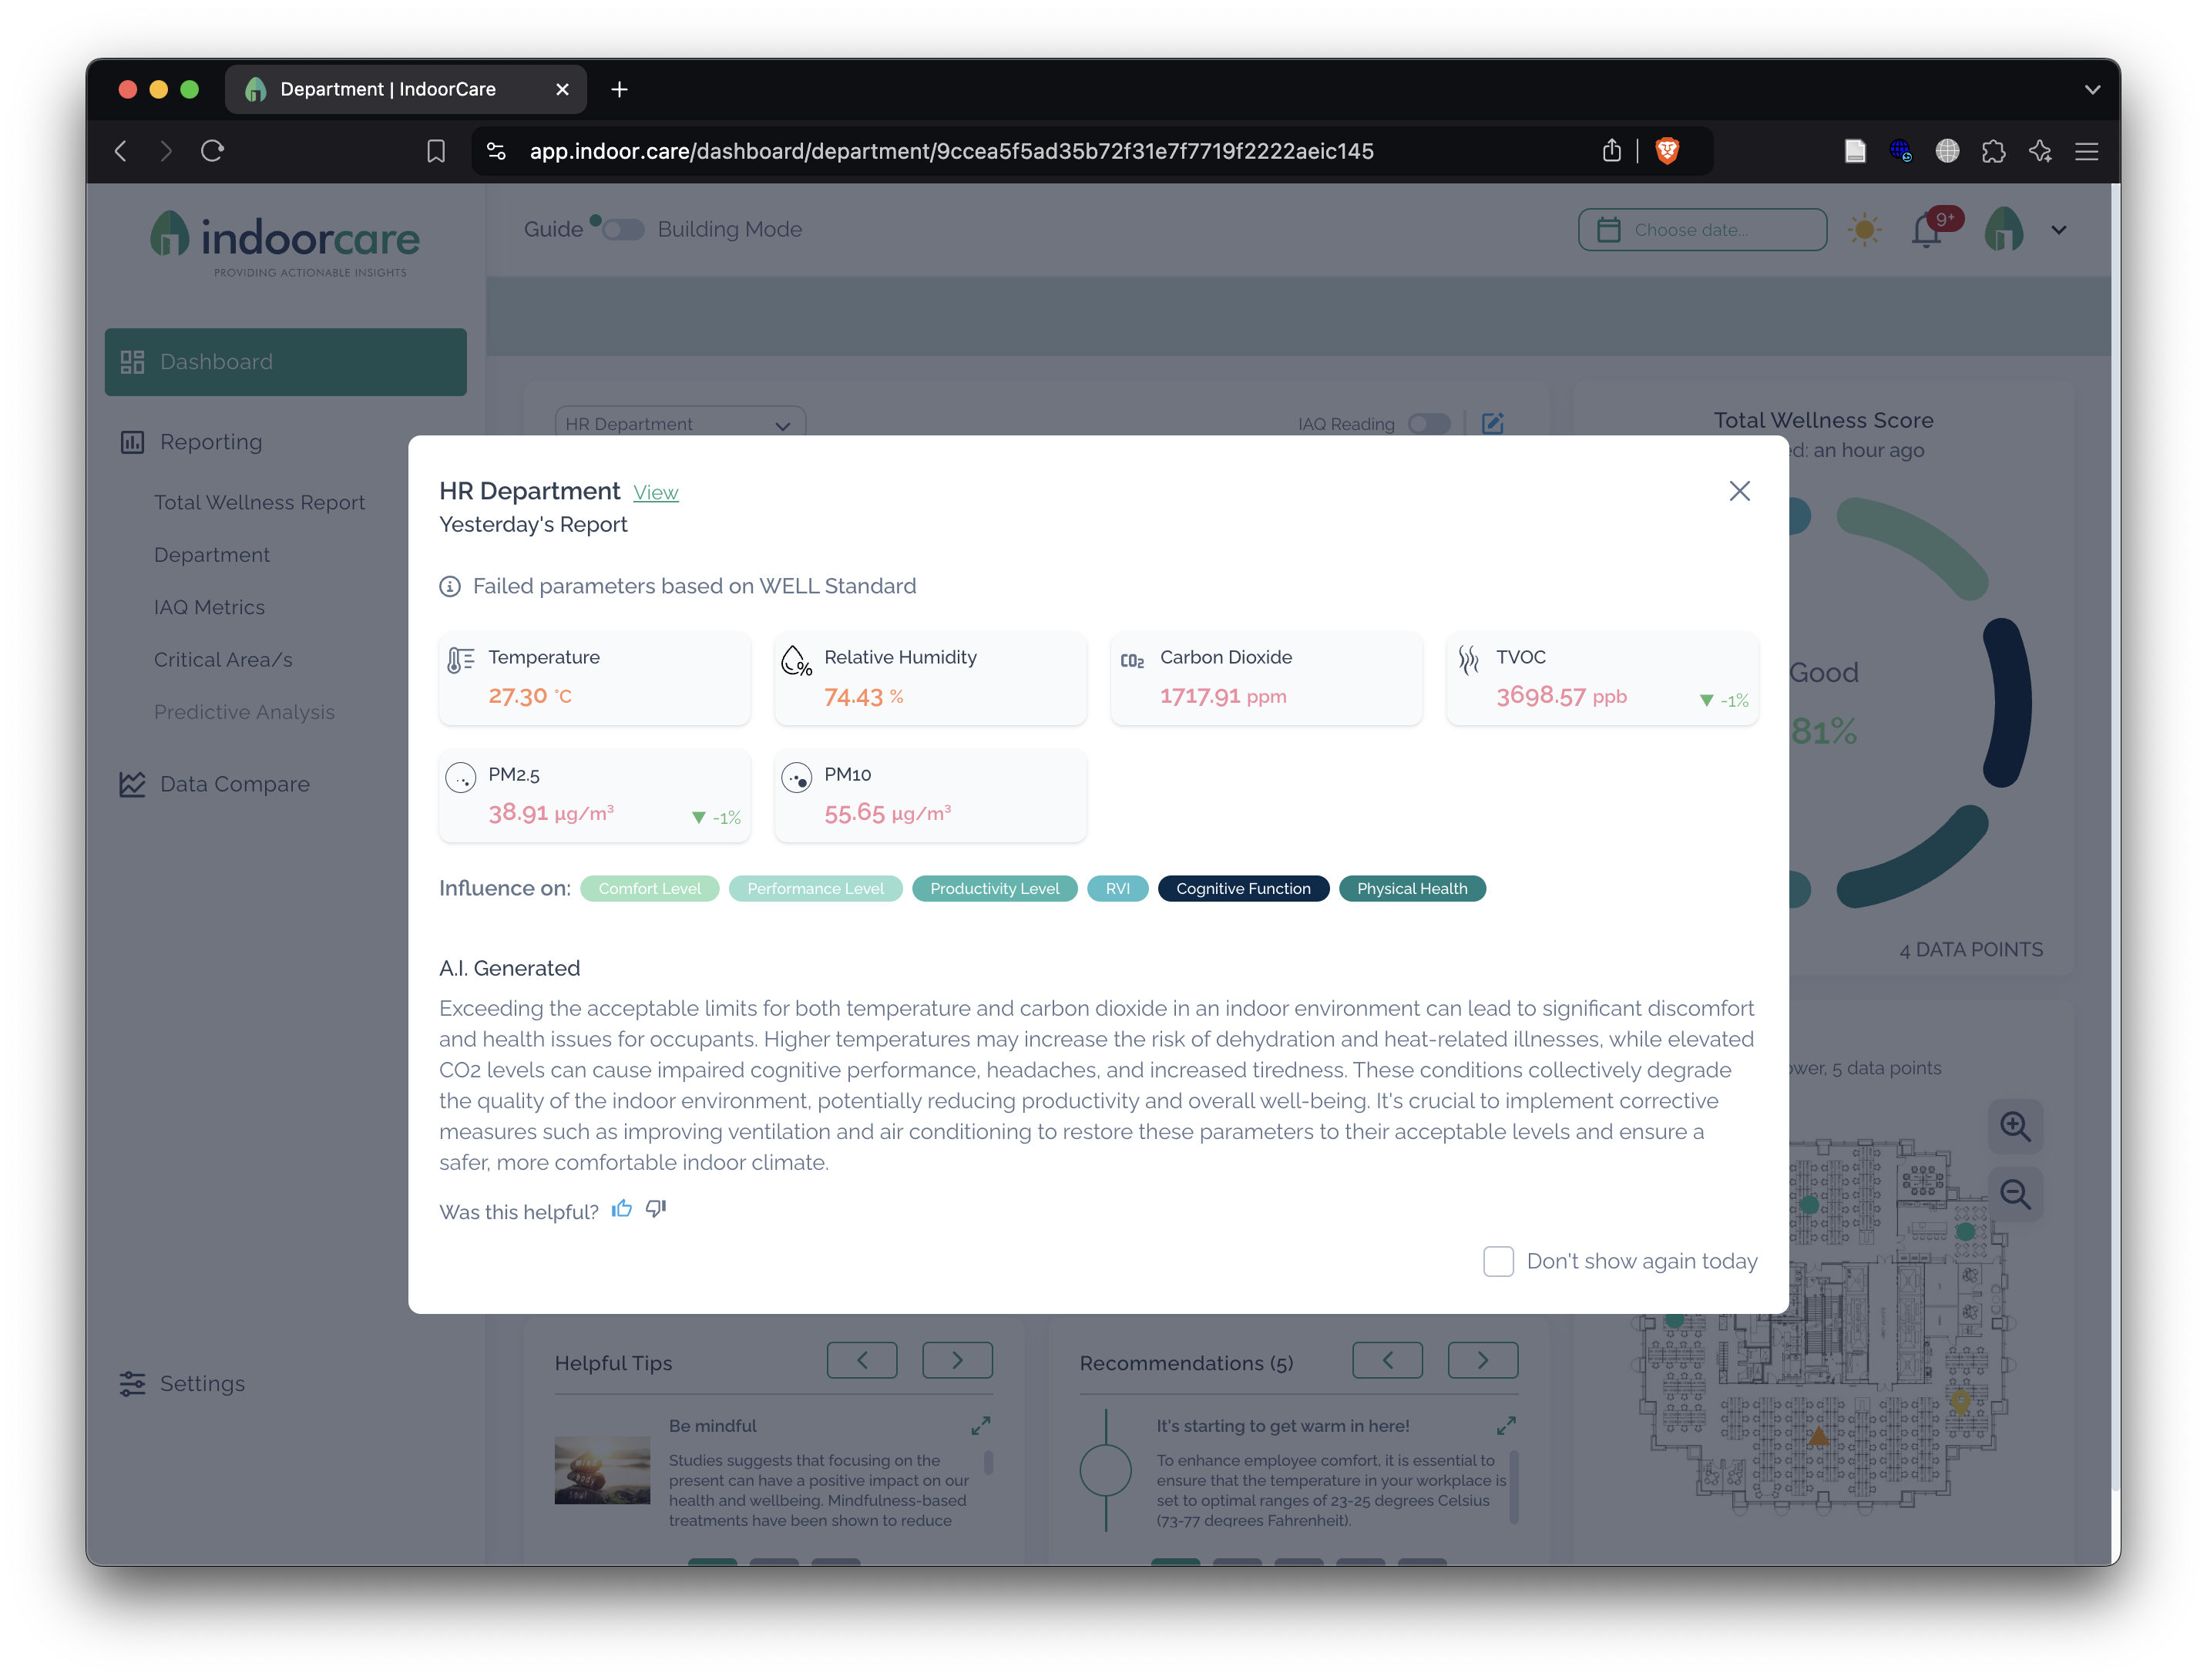Image resolution: width=2207 pixels, height=1680 pixels.
Task: Close the HR Department report dialog
Action: click(1739, 491)
